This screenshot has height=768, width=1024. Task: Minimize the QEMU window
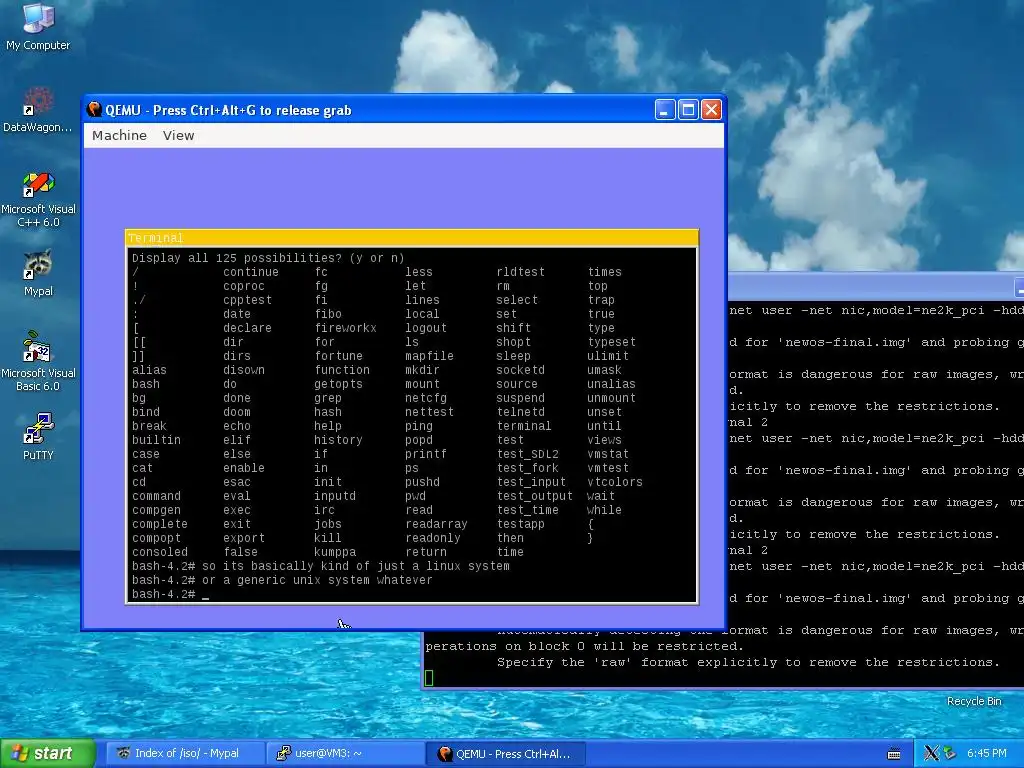pos(665,110)
